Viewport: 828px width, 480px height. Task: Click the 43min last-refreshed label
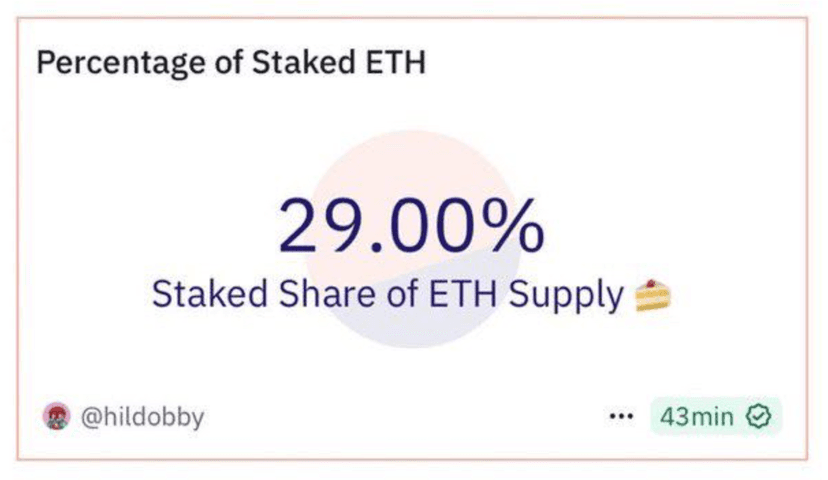click(697, 417)
